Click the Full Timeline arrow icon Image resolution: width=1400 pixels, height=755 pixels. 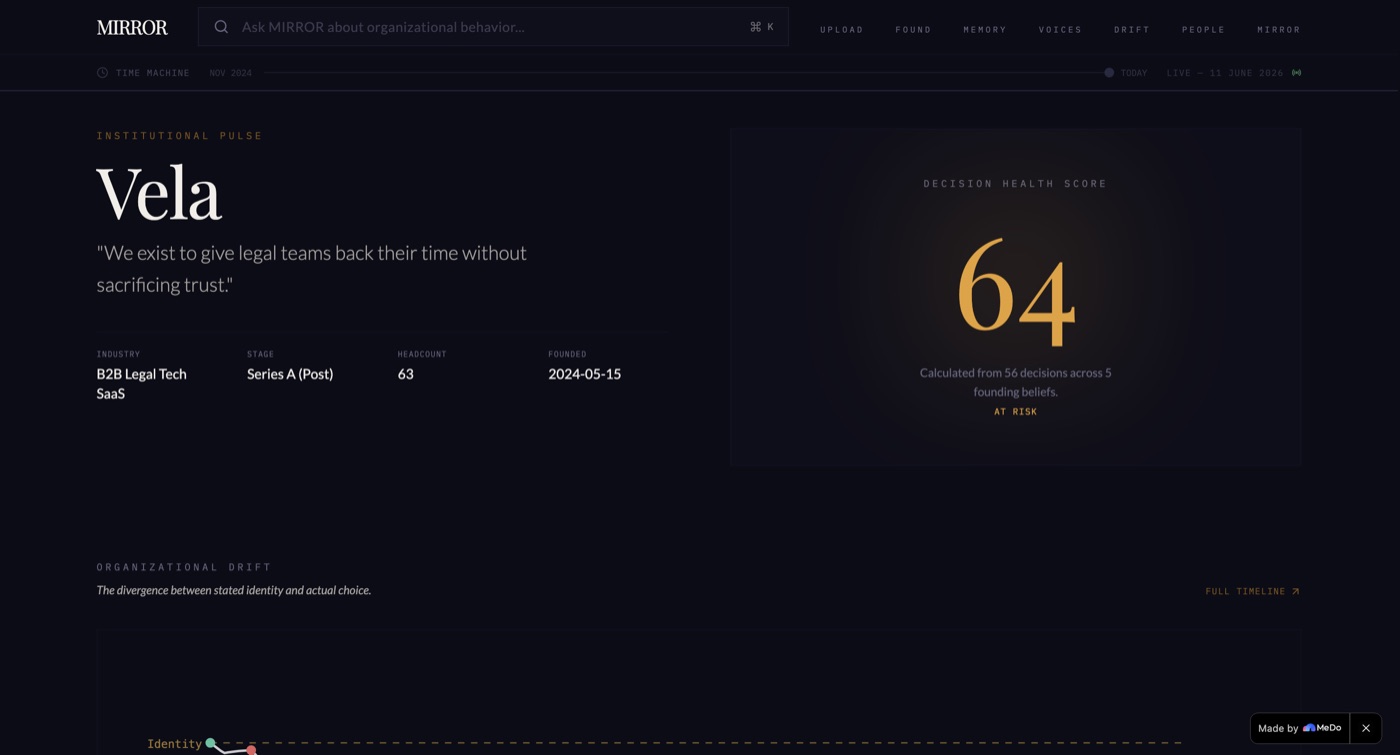point(1295,592)
